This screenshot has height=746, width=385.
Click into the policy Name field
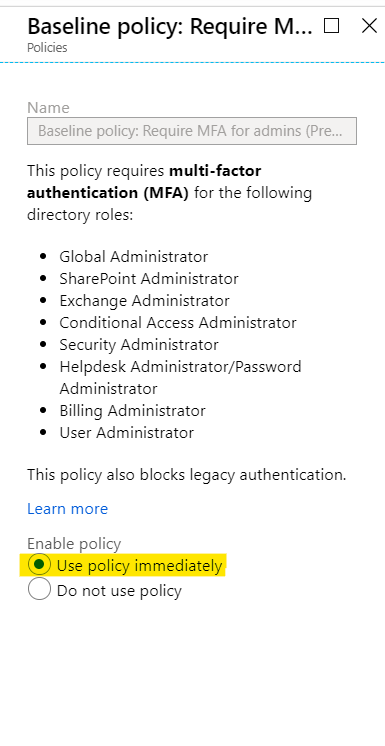coord(192,131)
